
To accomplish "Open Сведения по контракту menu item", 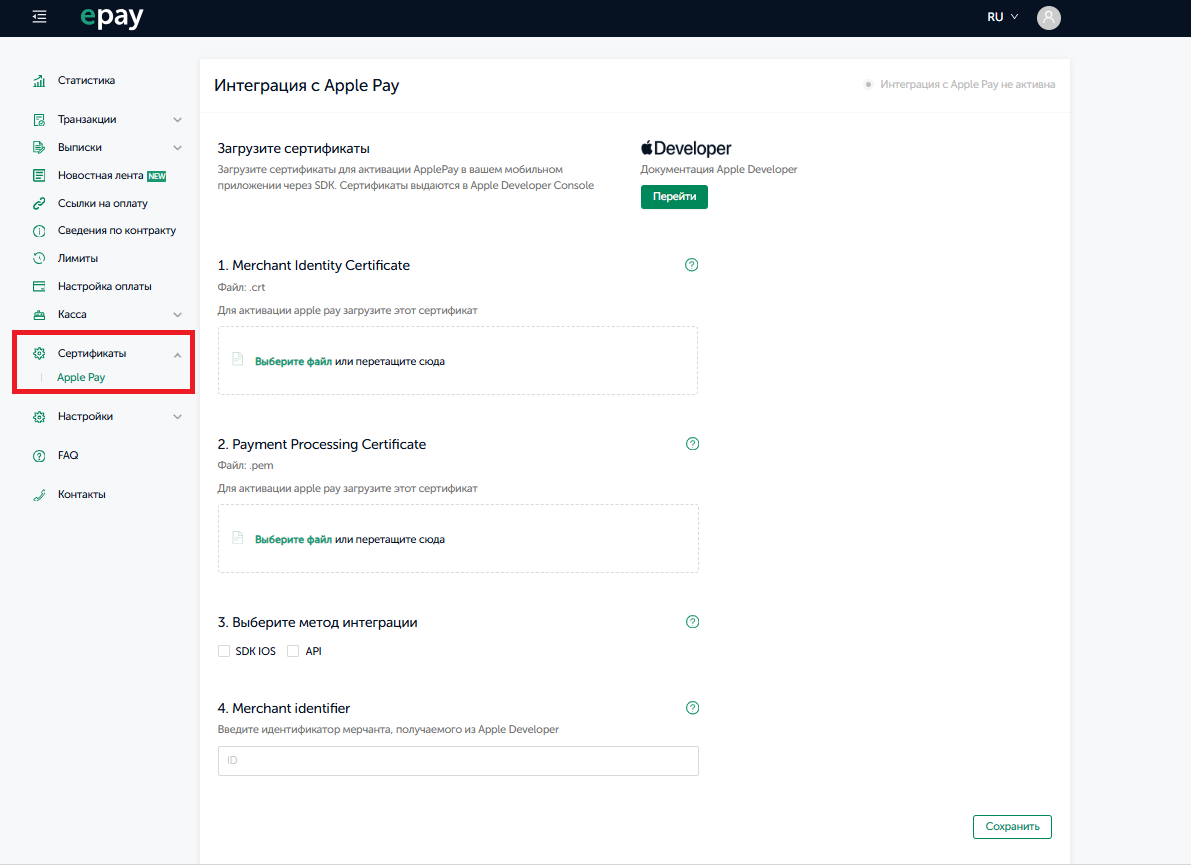I will [117, 231].
